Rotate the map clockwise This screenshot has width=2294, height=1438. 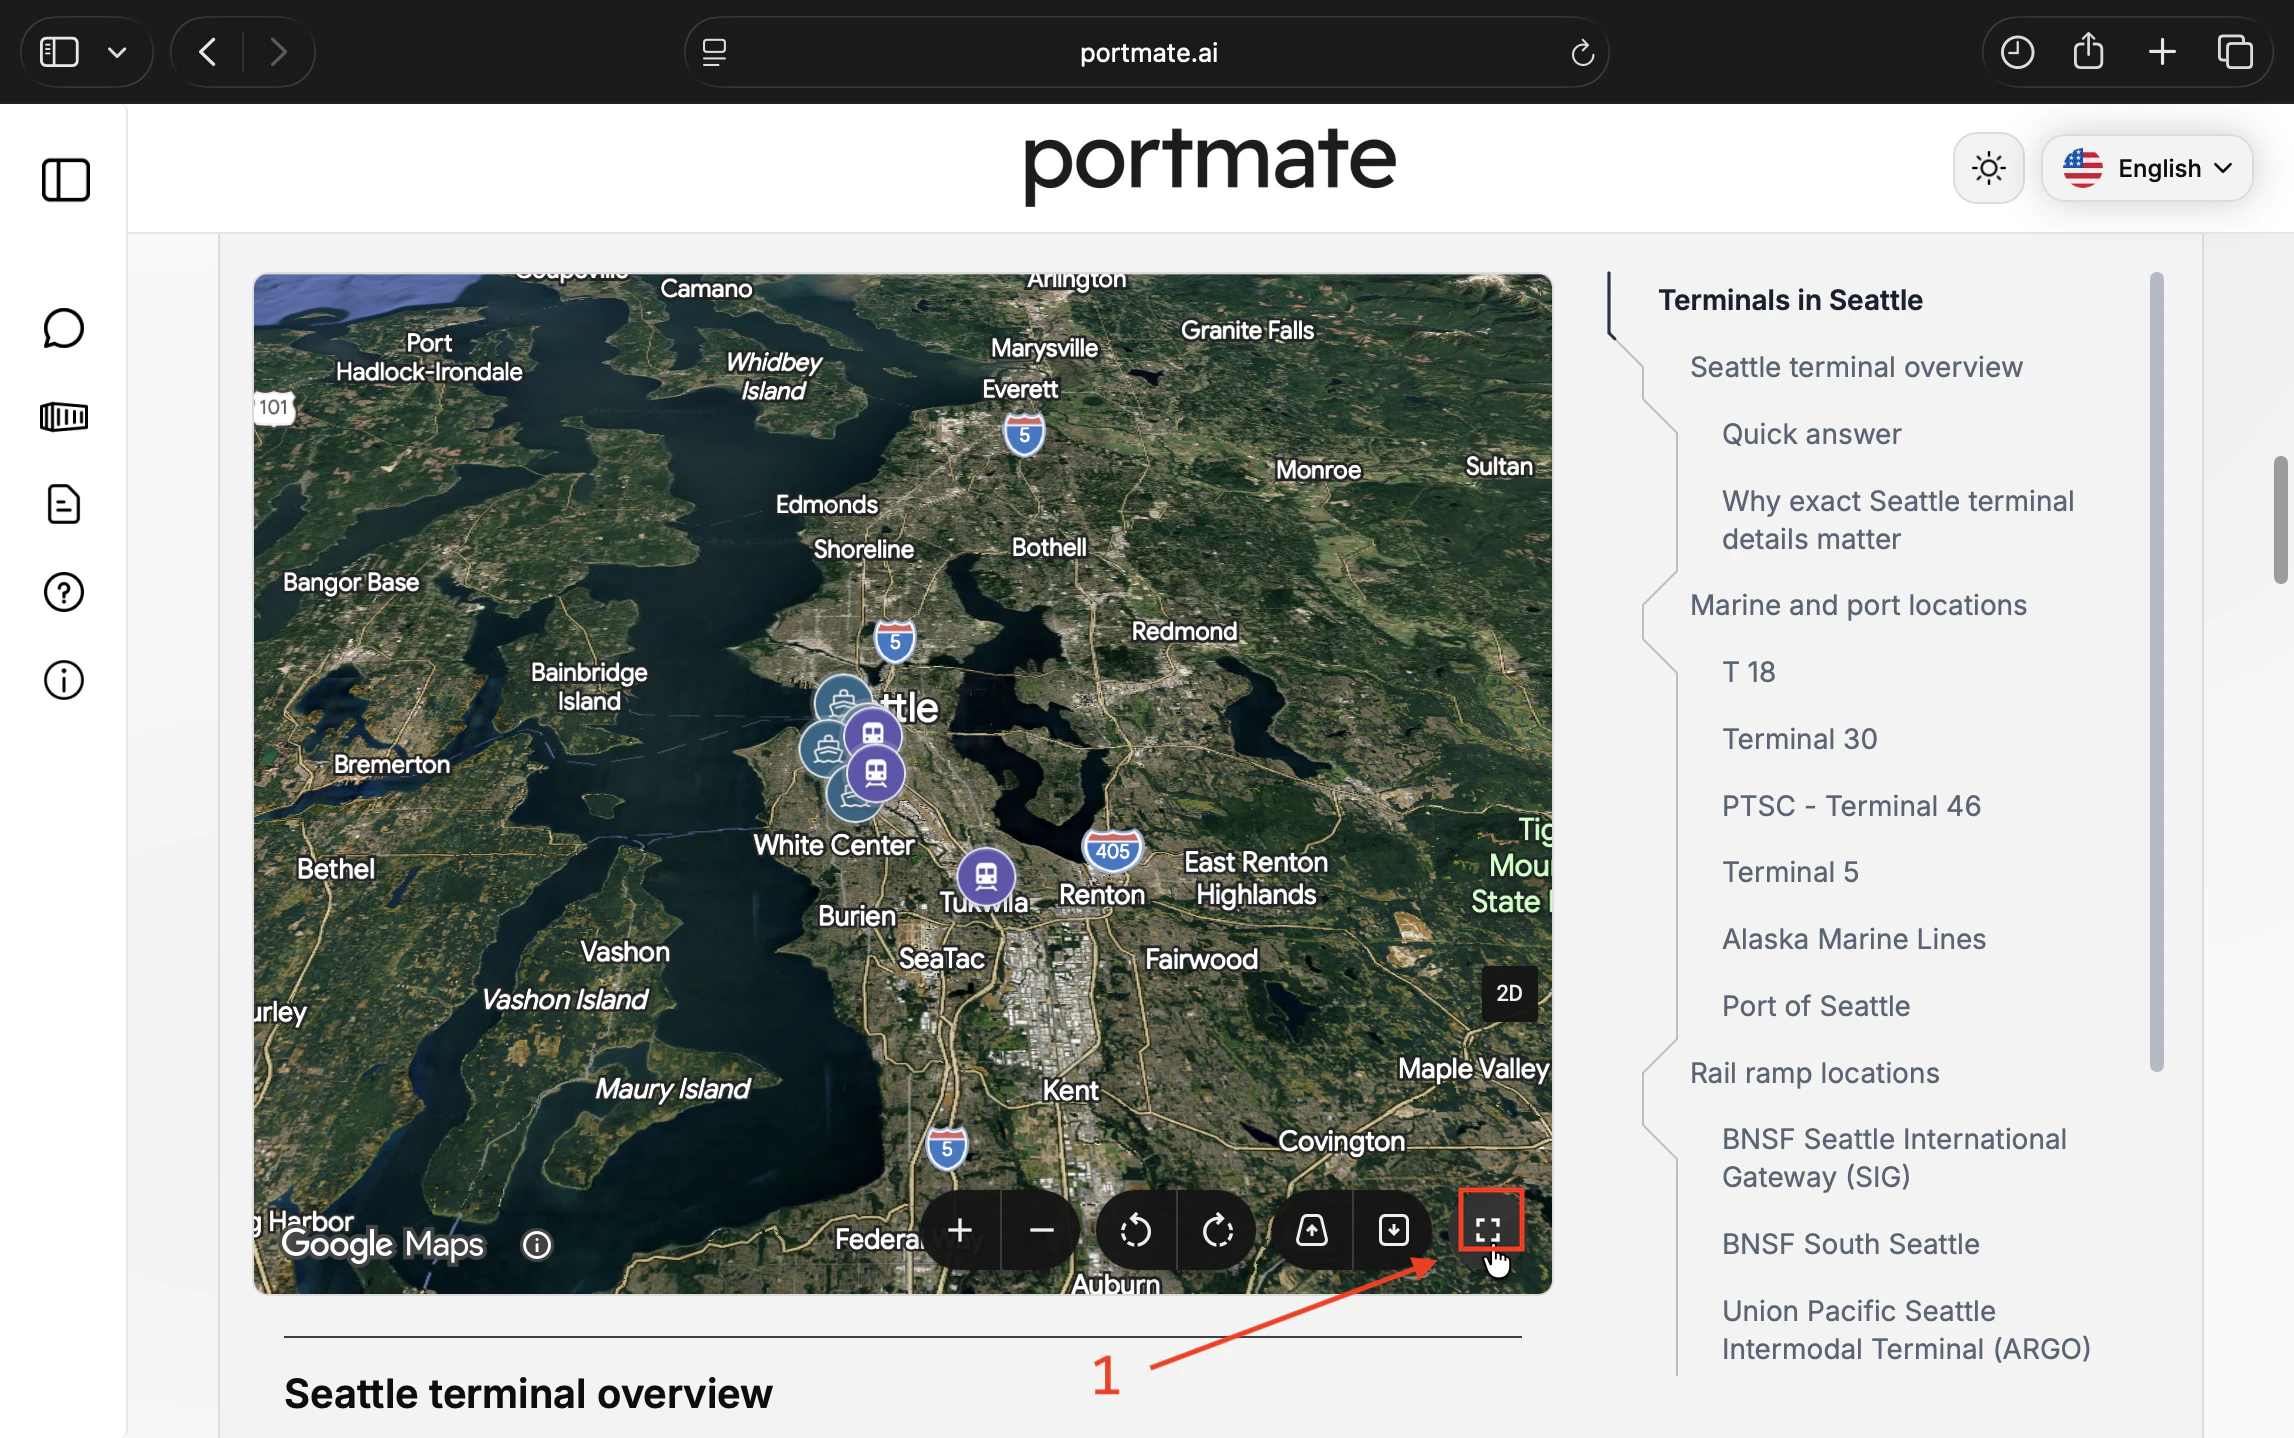pos(1218,1230)
